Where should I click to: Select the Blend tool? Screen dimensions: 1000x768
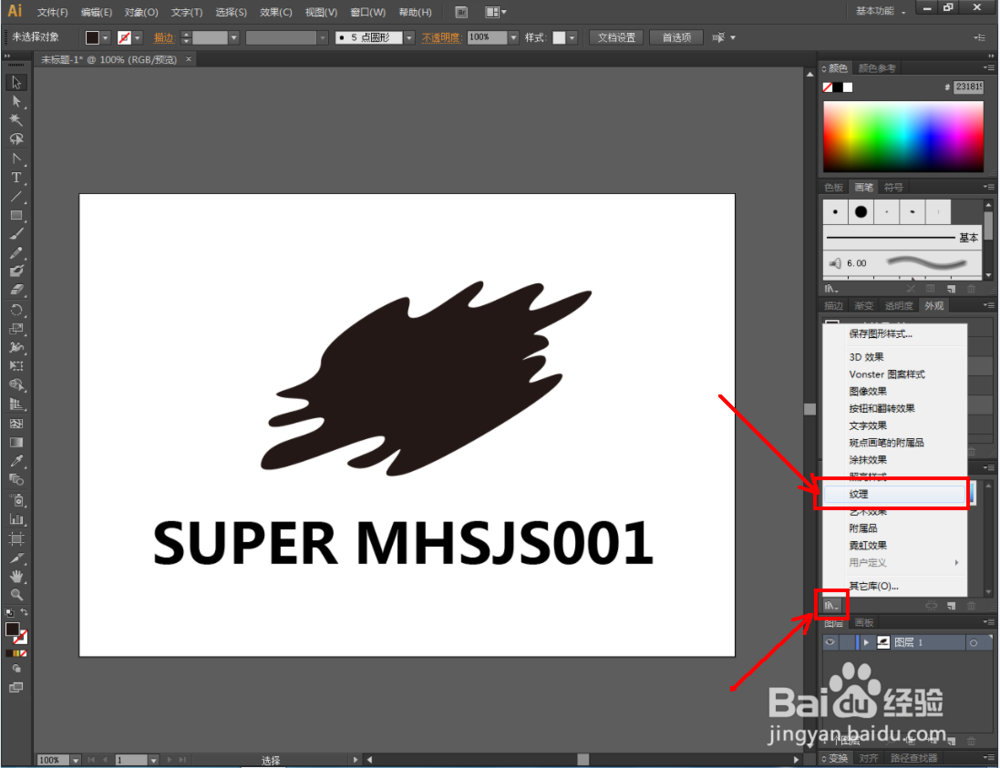pyautogui.click(x=16, y=480)
